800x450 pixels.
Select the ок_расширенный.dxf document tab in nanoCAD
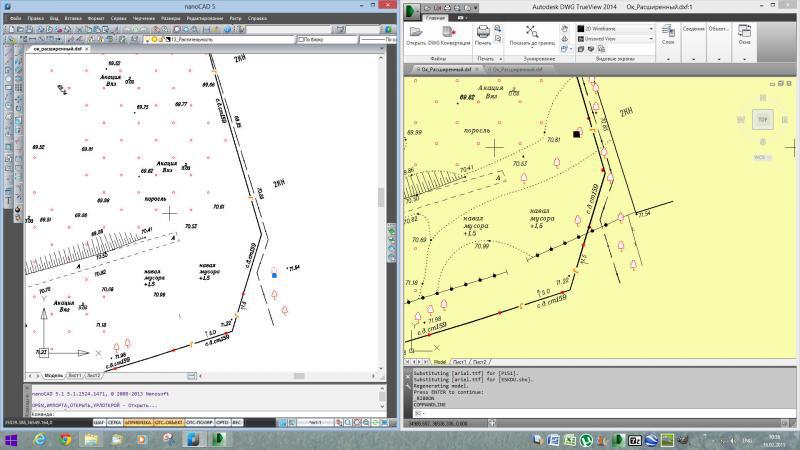[57, 49]
